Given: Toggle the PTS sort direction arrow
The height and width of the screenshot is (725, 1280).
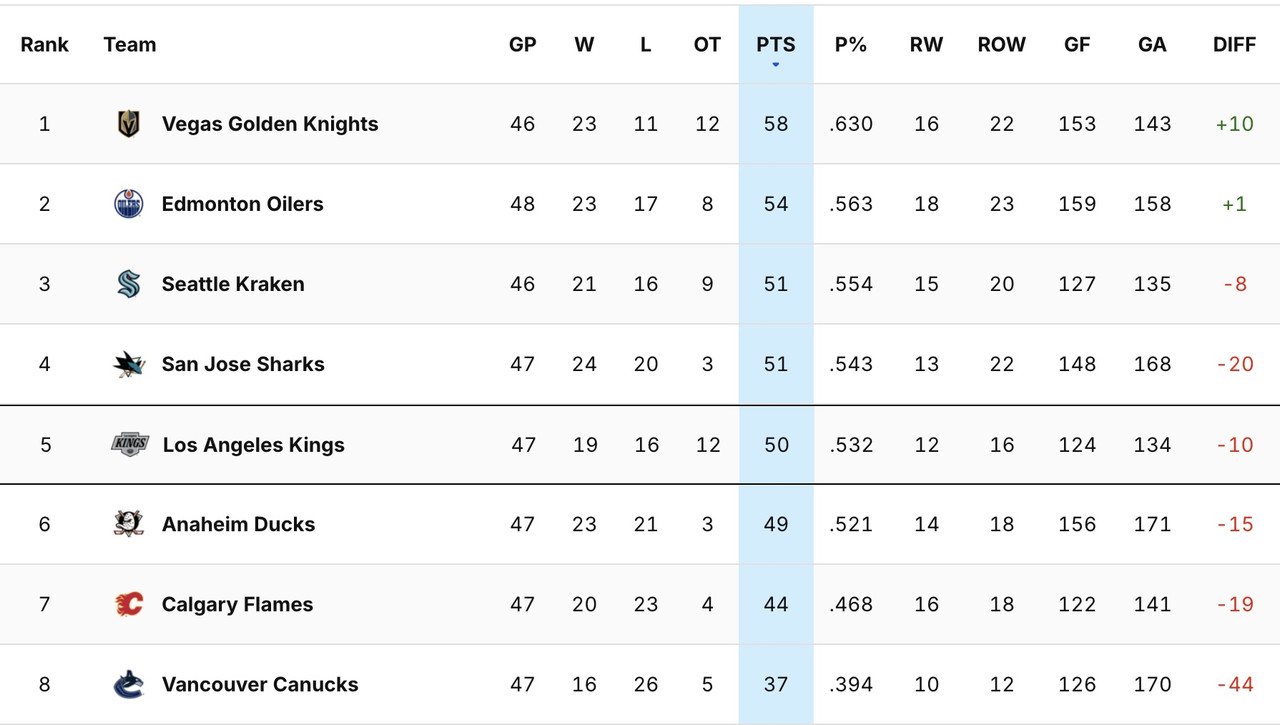Looking at the screenshot, I should click(775, 62).
